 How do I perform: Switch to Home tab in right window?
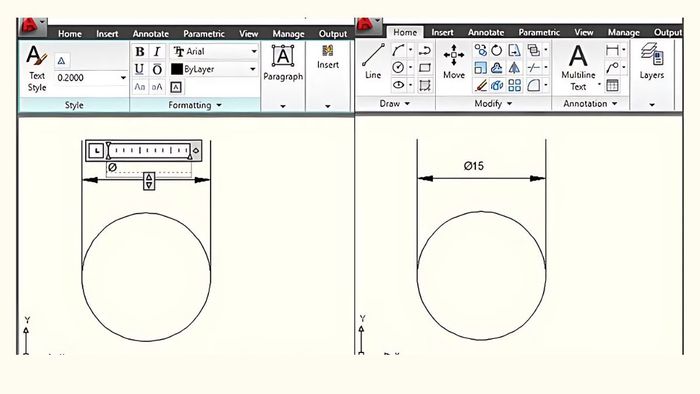[405, 32]
